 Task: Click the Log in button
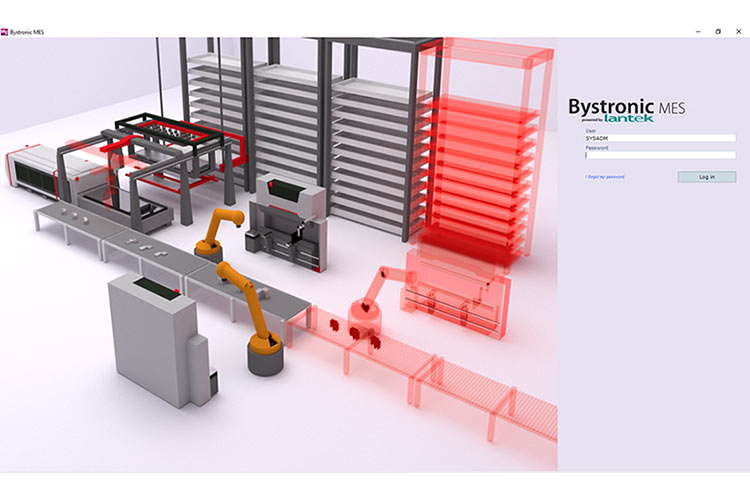point(706,177)
